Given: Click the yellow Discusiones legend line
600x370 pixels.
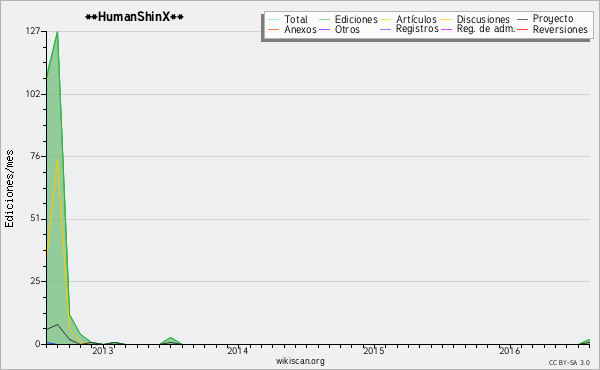Looking at the screenshot, I should coord(447,20).
